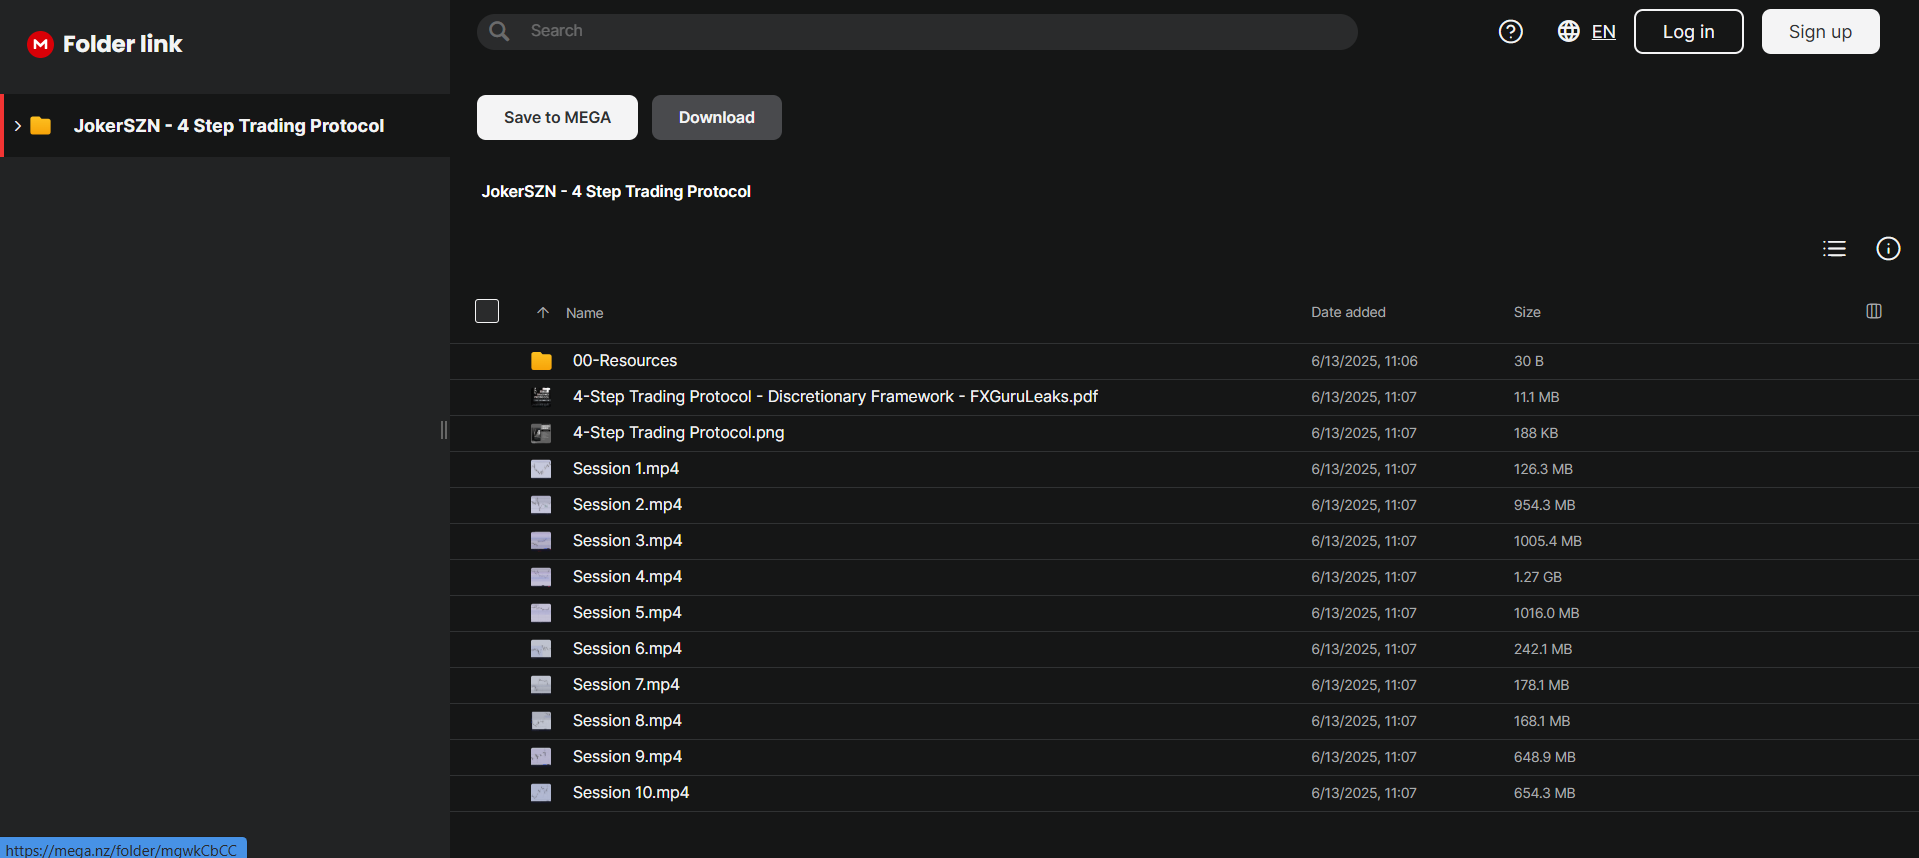Click Session 1.mp4 video thumbnail
The height and width of the screenshot is (858, 1919).
click(x=541, y=469)
